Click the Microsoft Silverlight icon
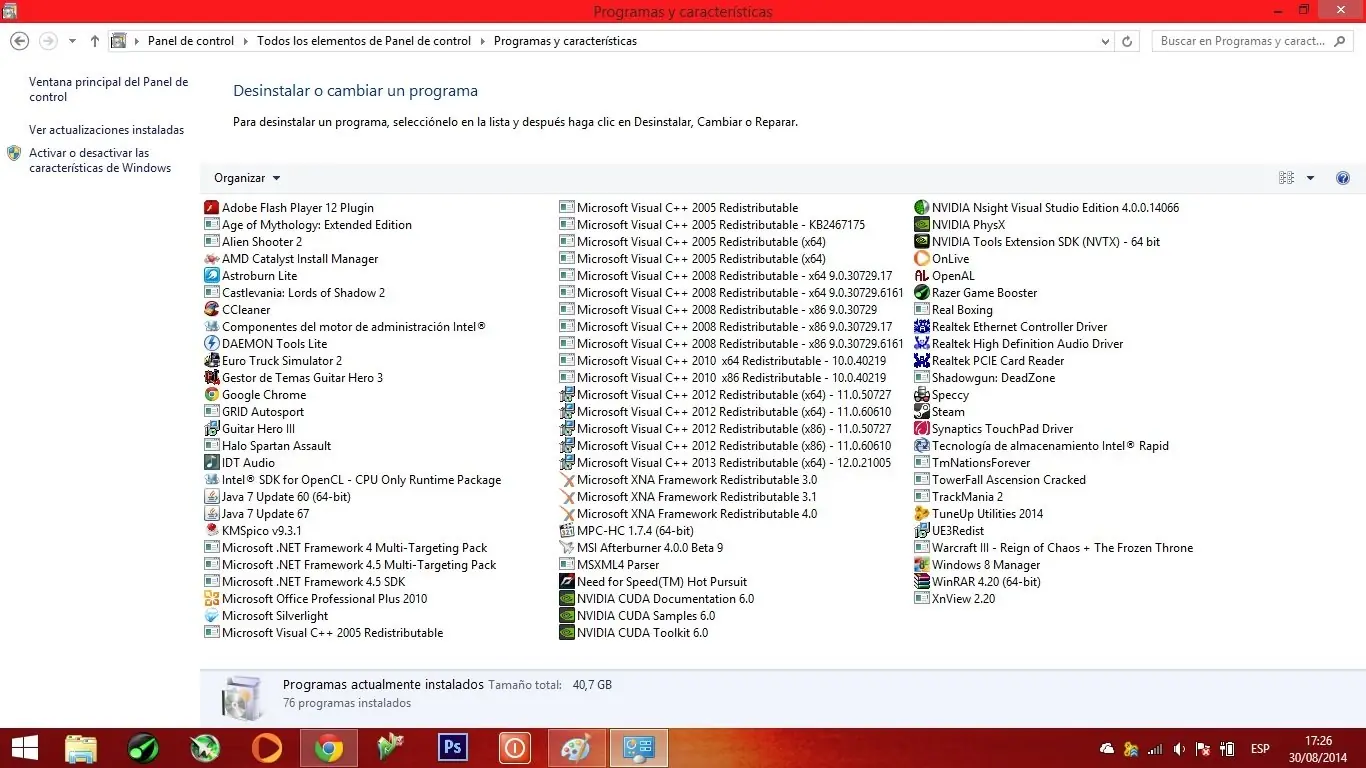Screen dimensions: 1366x768 211,616
